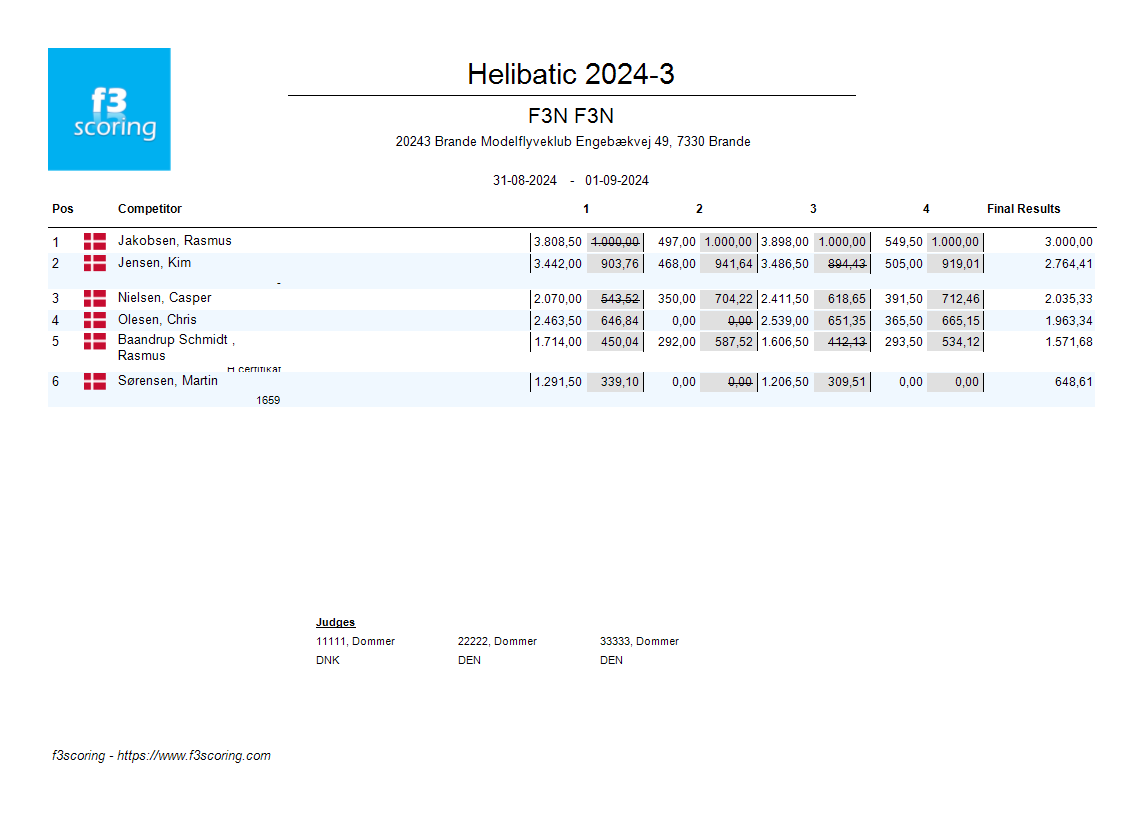Click judge name 33333, Dommer

(x=639, y=641)
